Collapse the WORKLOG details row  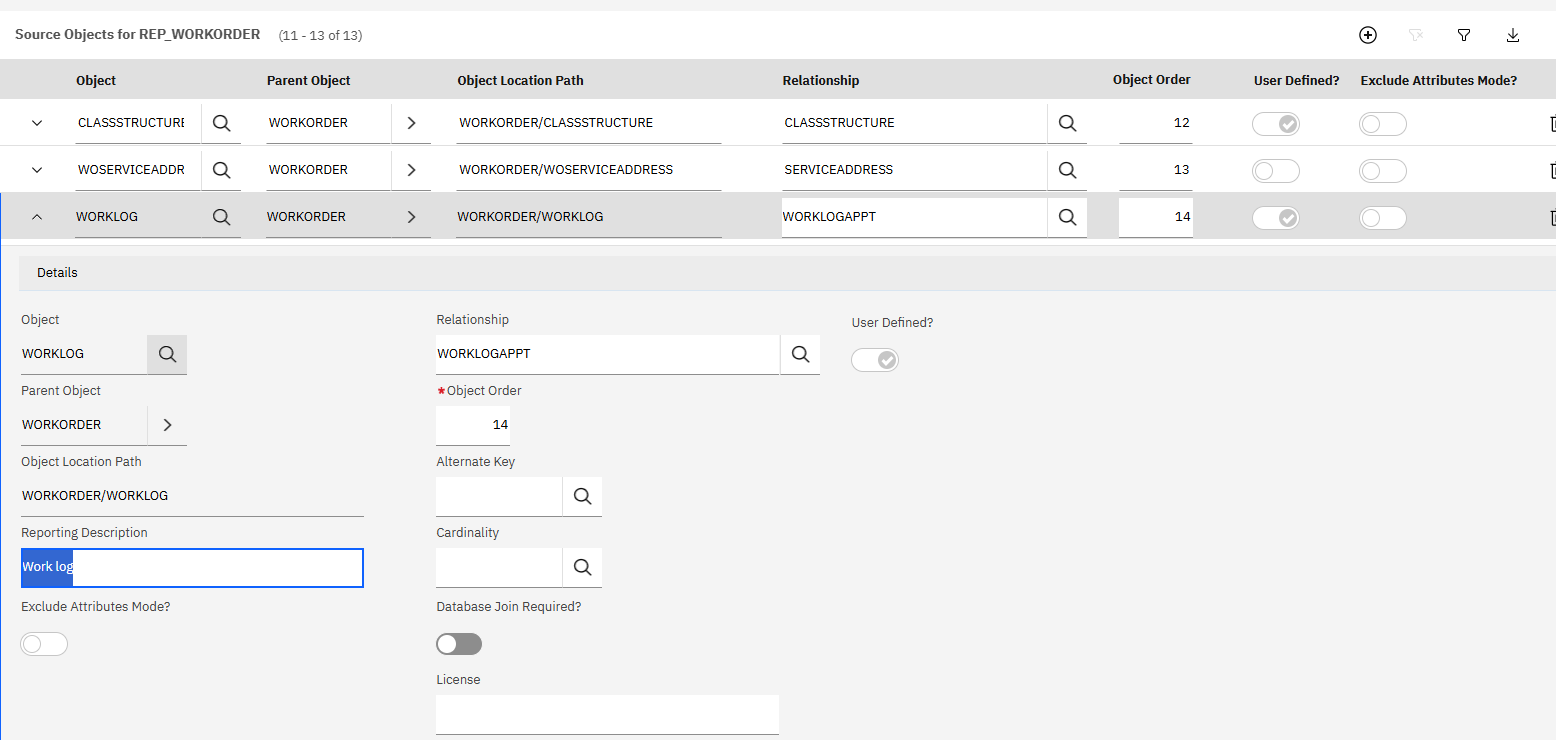point(36,216)
